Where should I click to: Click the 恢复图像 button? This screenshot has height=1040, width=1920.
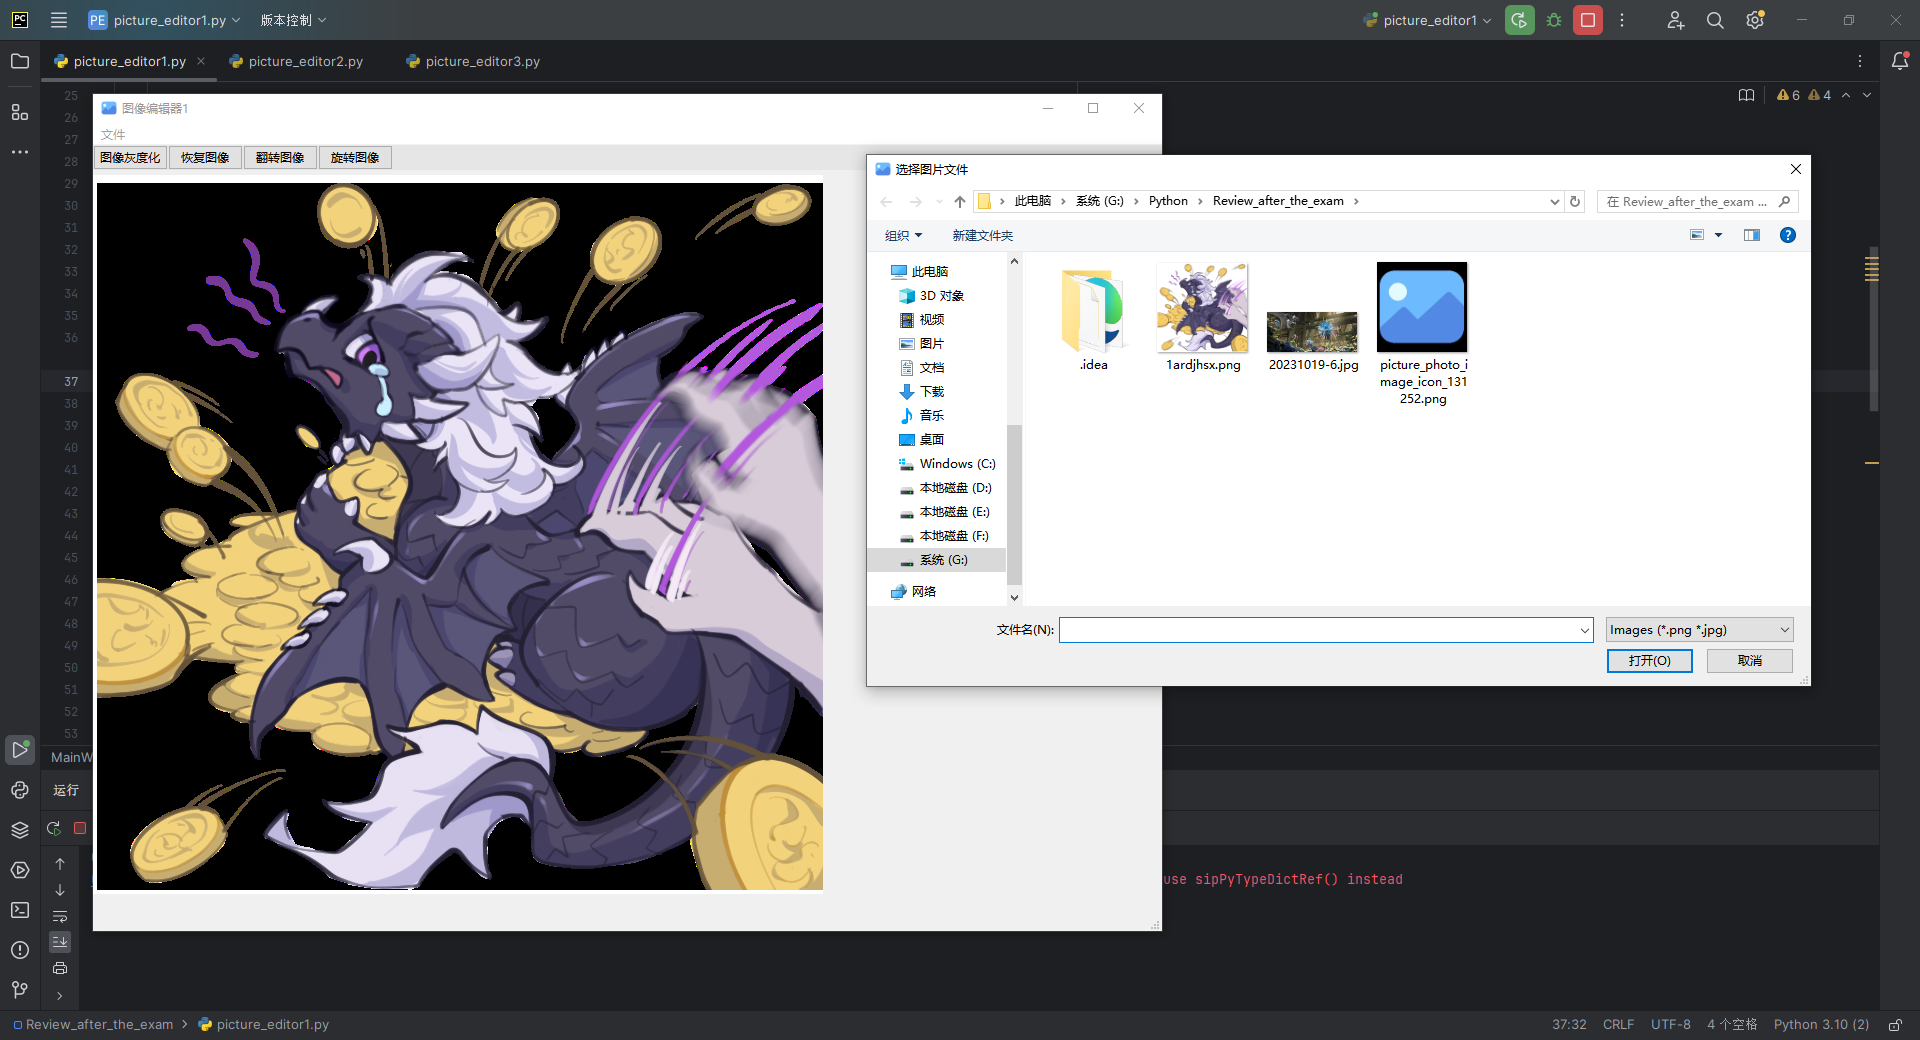[x=205, y=157]
